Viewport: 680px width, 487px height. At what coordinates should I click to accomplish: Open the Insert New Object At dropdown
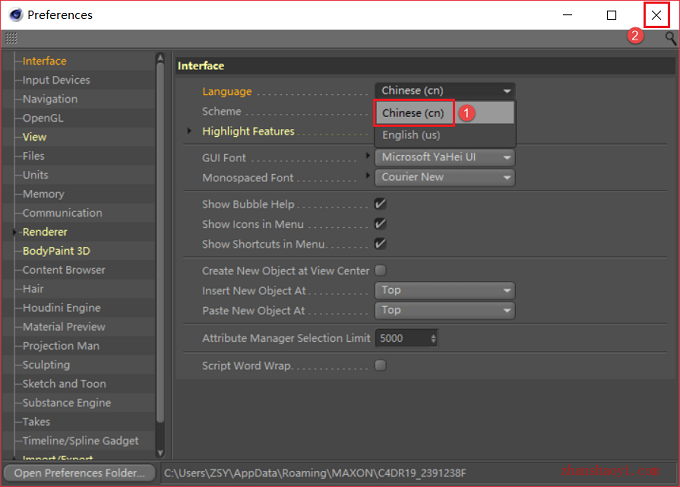point(445,291)
